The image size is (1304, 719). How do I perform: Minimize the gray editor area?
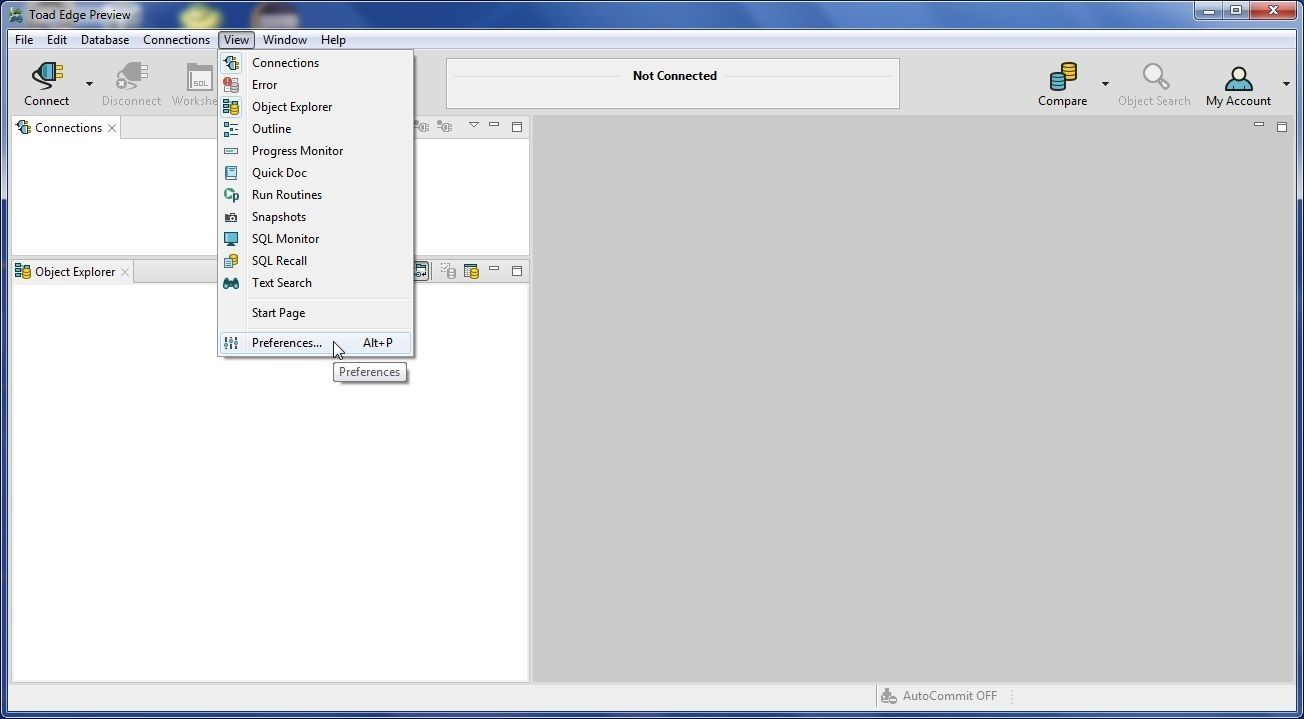point(1259,125)
